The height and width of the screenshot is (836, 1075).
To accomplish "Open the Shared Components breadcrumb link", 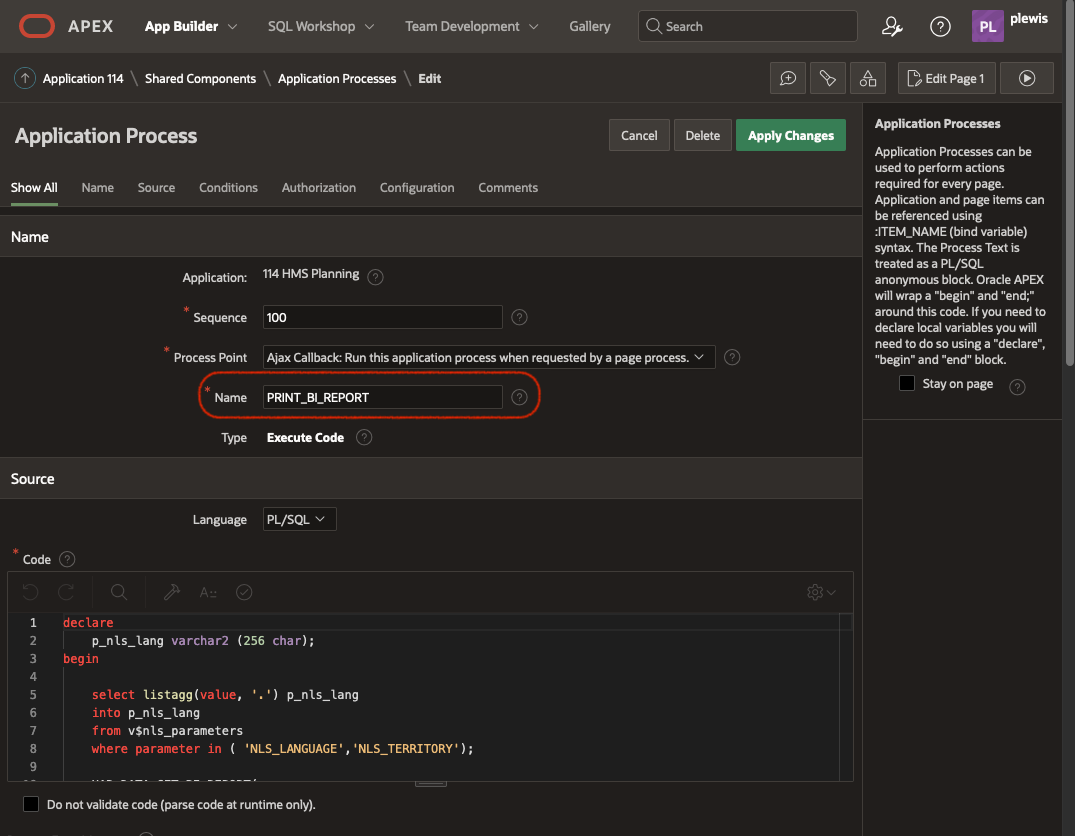I will [x=200, y=78].
